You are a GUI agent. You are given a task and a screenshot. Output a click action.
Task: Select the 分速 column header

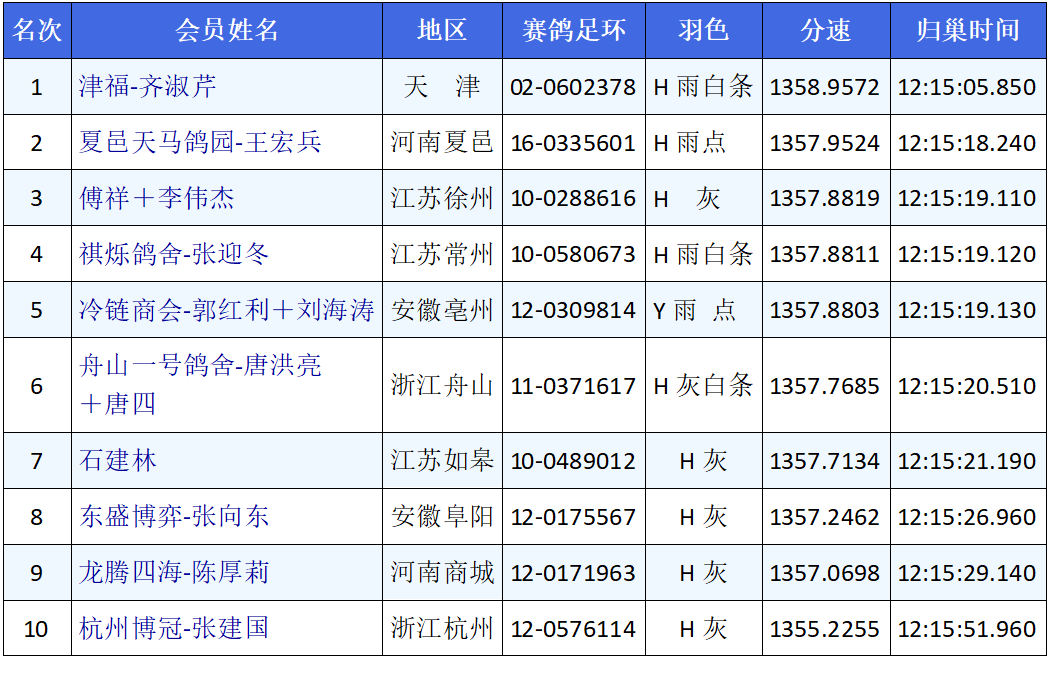tap(825, 30)
